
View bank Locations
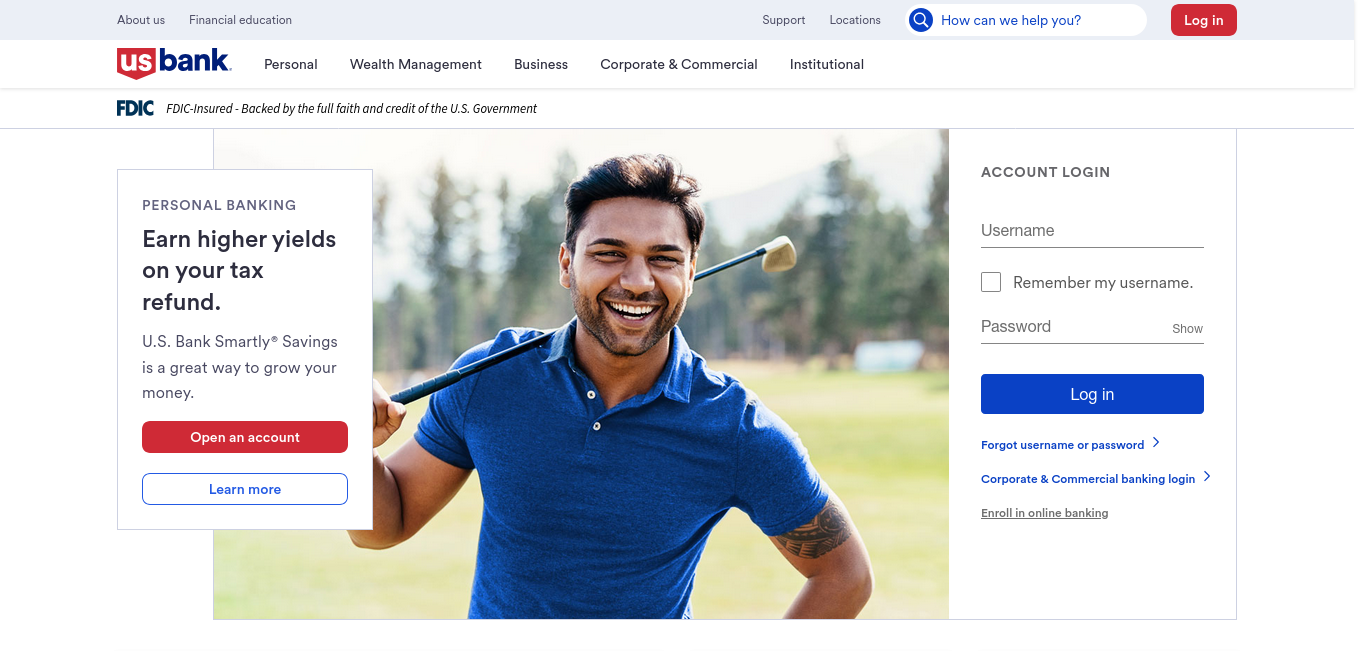point(855,20)
